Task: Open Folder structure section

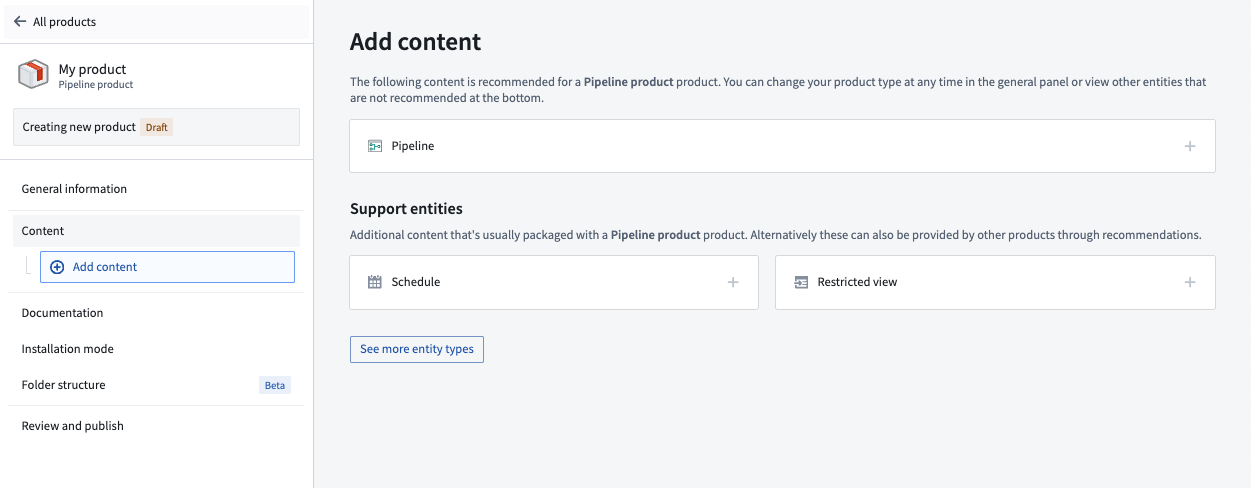Action: point(156,385)
